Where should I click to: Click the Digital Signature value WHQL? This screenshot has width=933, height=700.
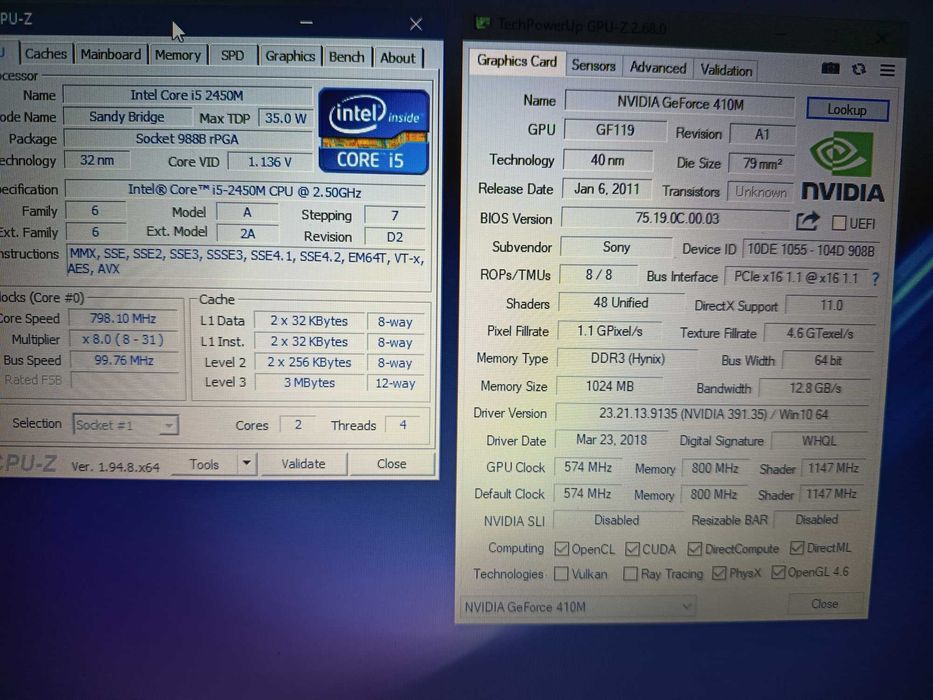(819, 441)
